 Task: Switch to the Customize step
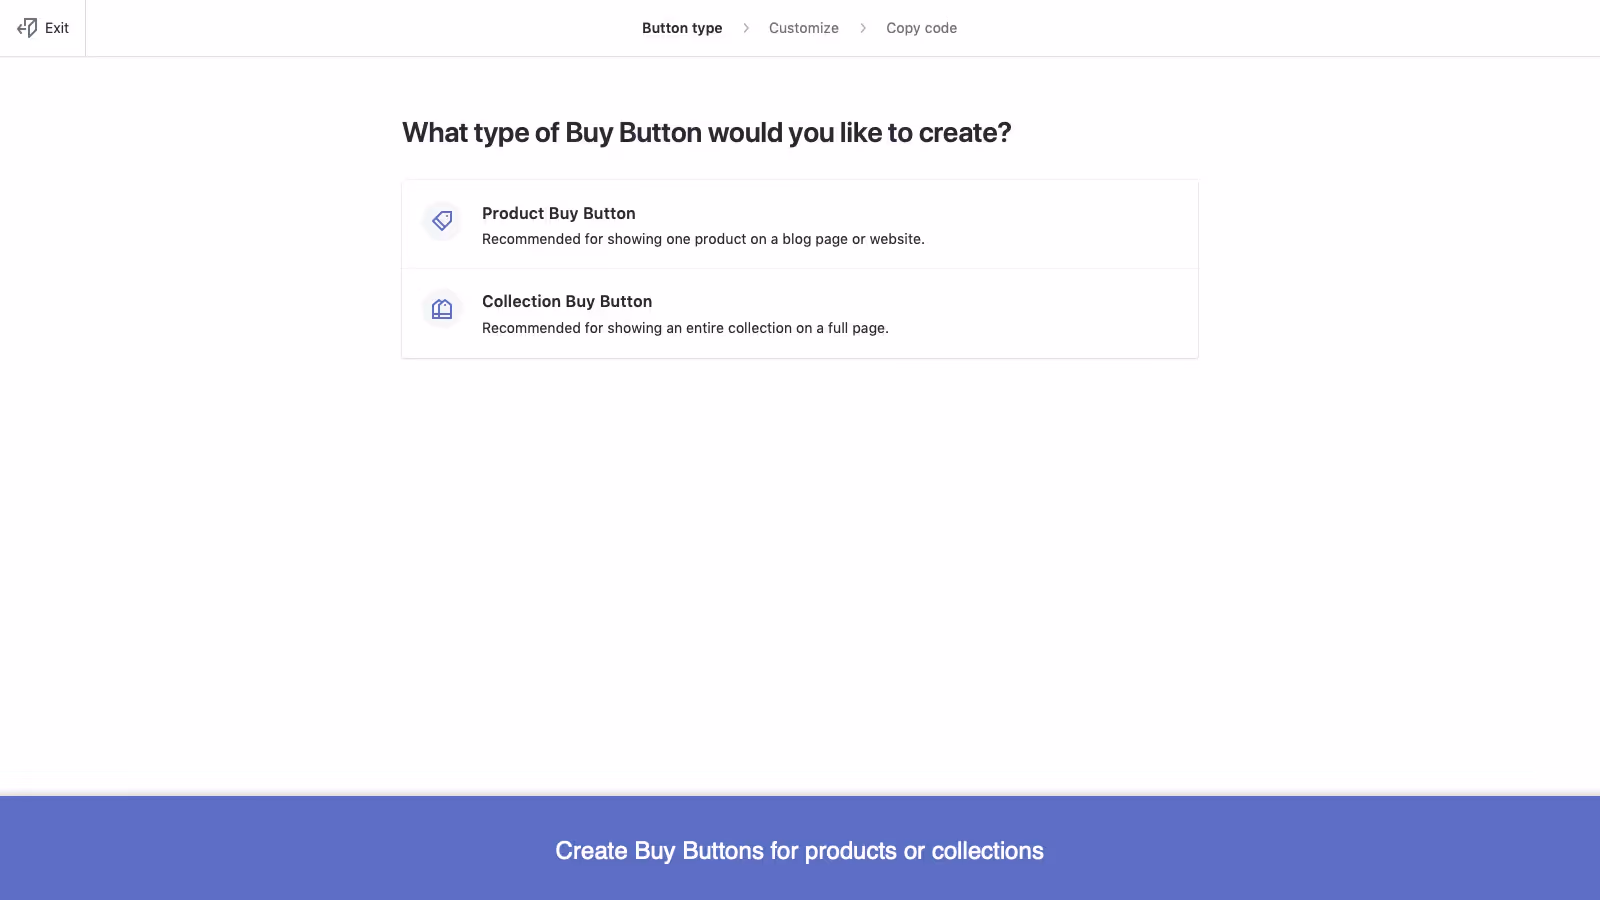click(803, 28)
